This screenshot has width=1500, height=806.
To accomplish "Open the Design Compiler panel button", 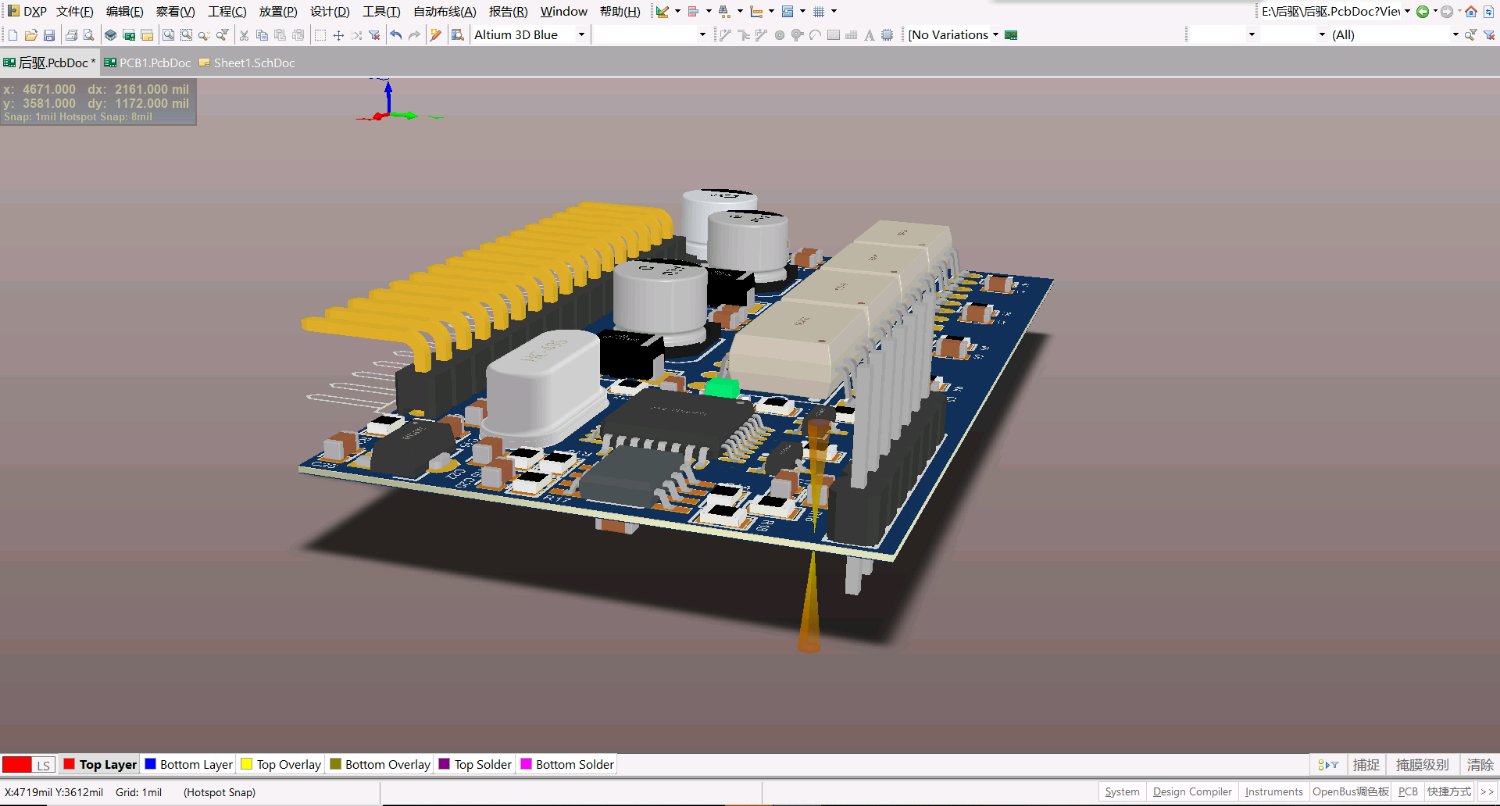I will point(1192,792).
